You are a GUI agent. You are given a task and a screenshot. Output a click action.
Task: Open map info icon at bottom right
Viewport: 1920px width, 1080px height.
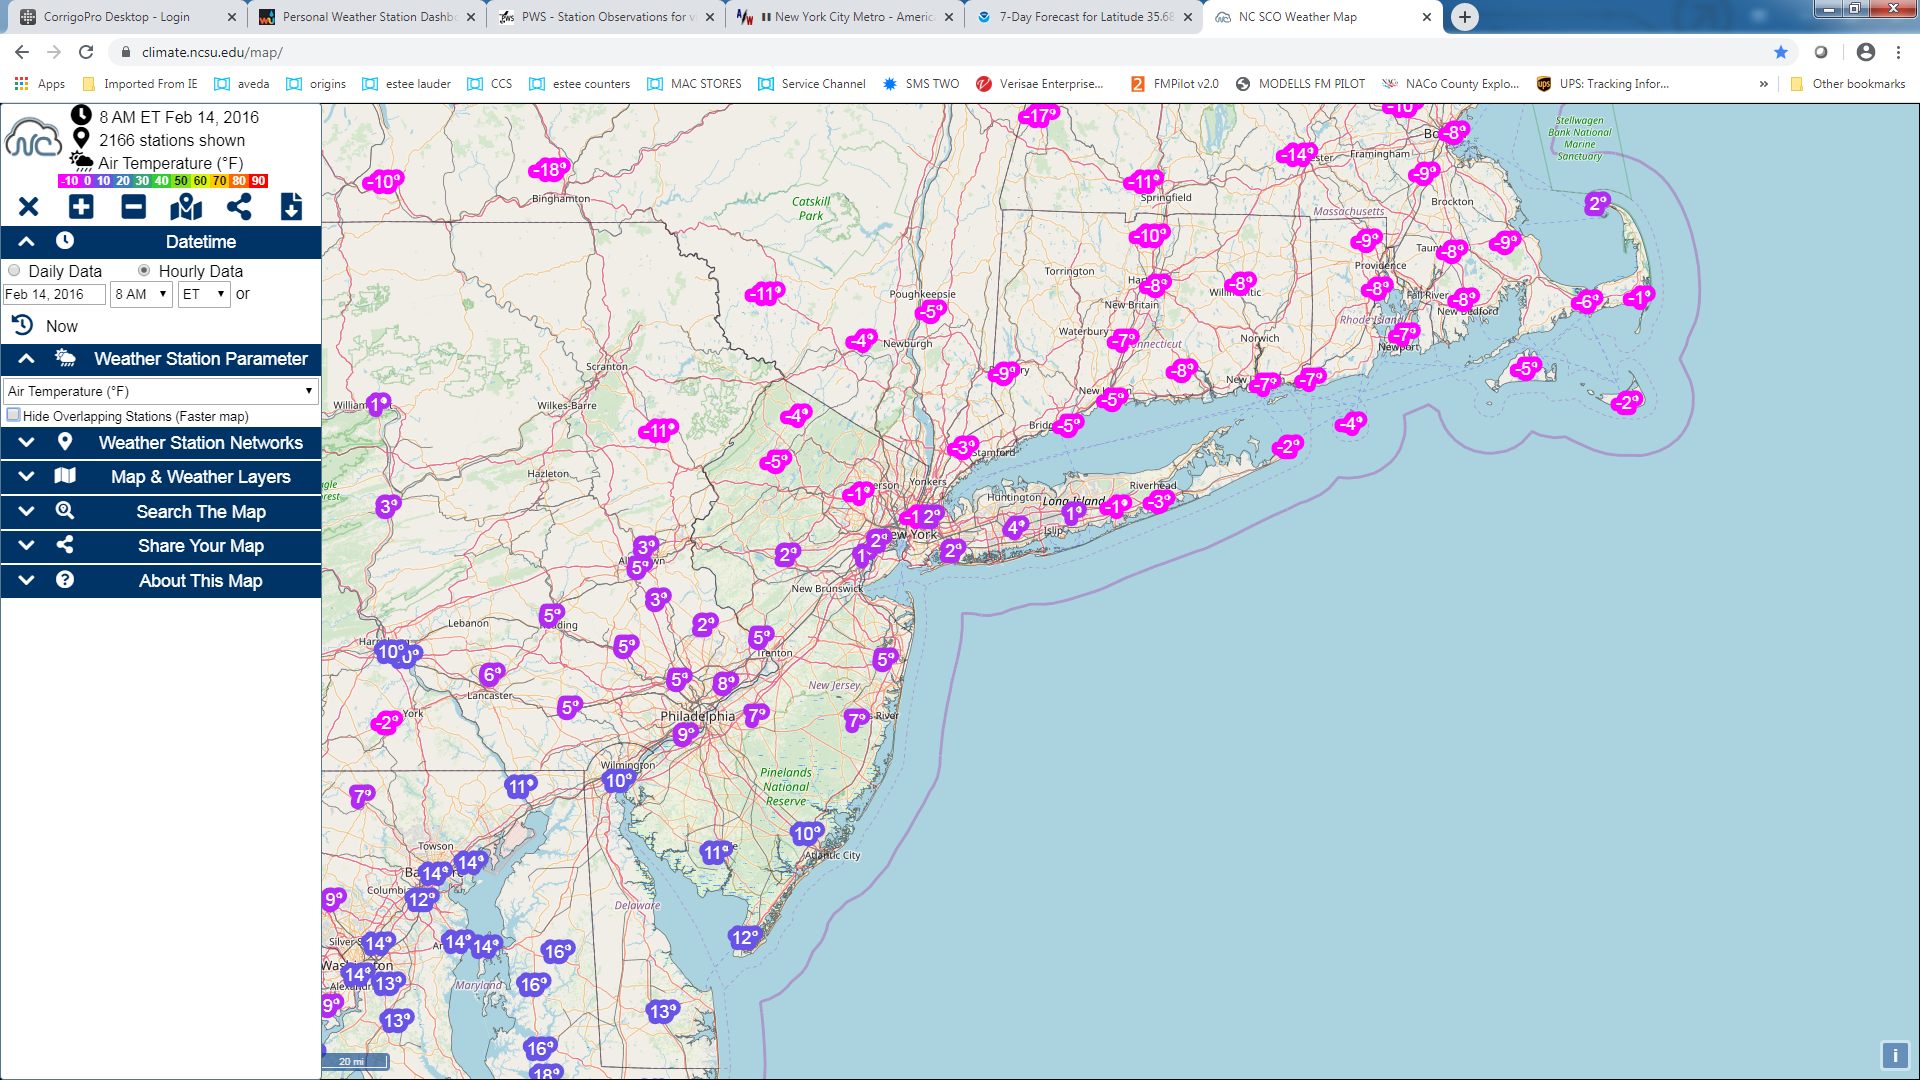[x=1894, y=1055]
